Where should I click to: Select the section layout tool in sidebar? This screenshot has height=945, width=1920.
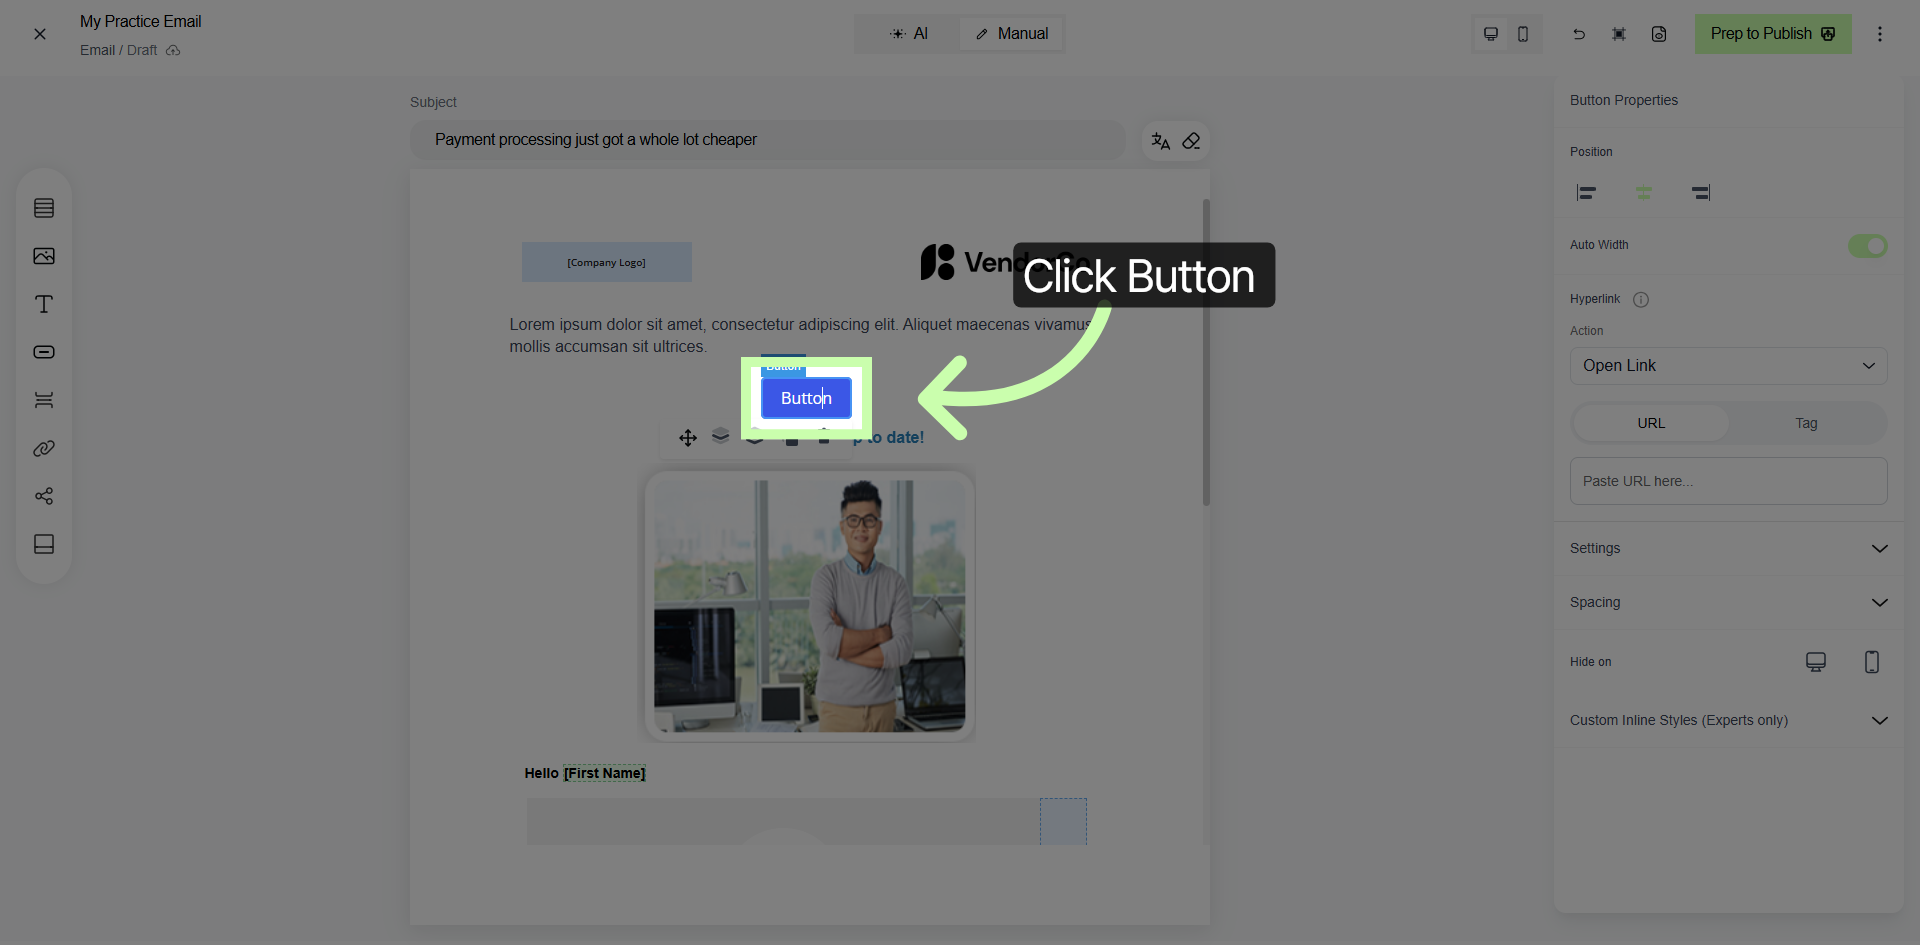coord(44,208)
